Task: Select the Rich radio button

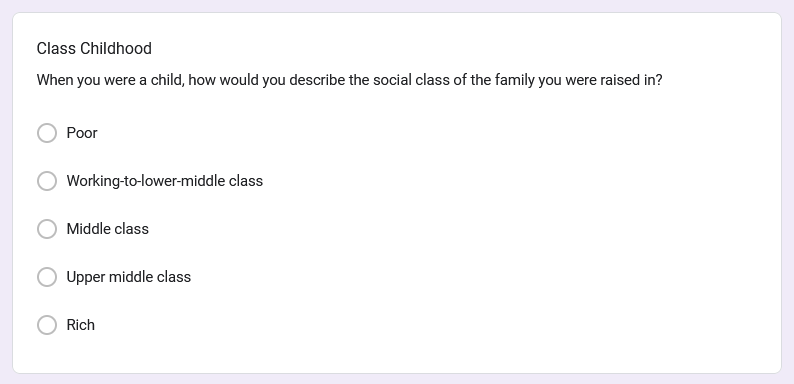Action: [47, 325]
